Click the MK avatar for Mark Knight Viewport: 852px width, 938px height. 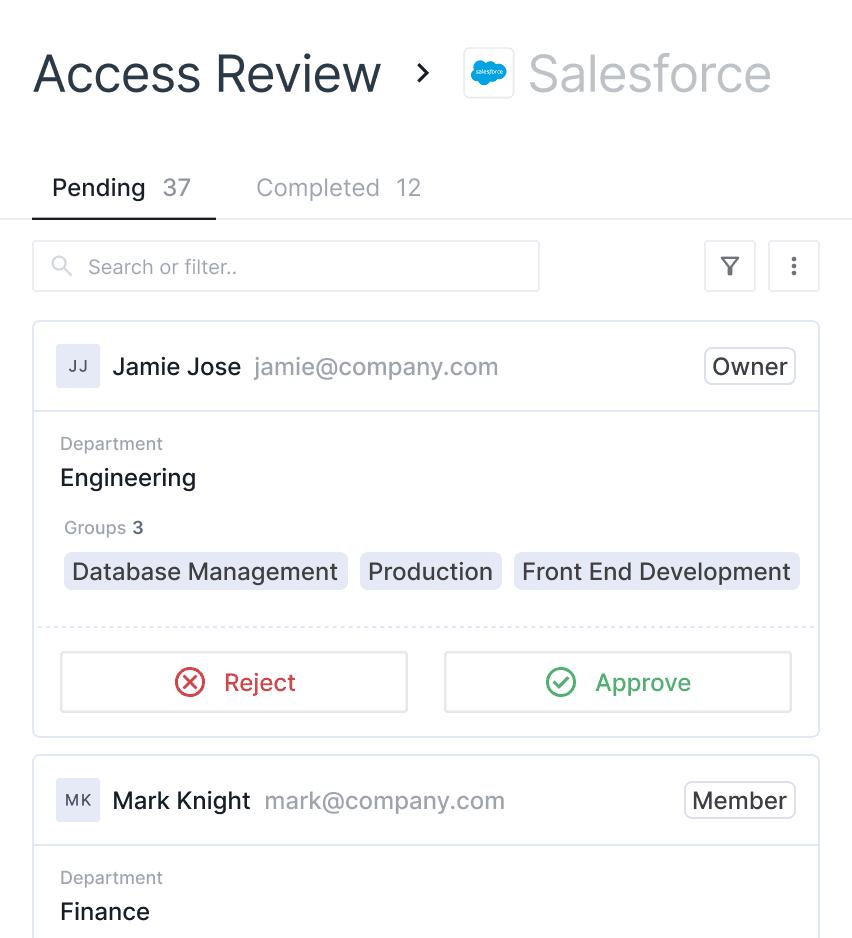point(78,800)
